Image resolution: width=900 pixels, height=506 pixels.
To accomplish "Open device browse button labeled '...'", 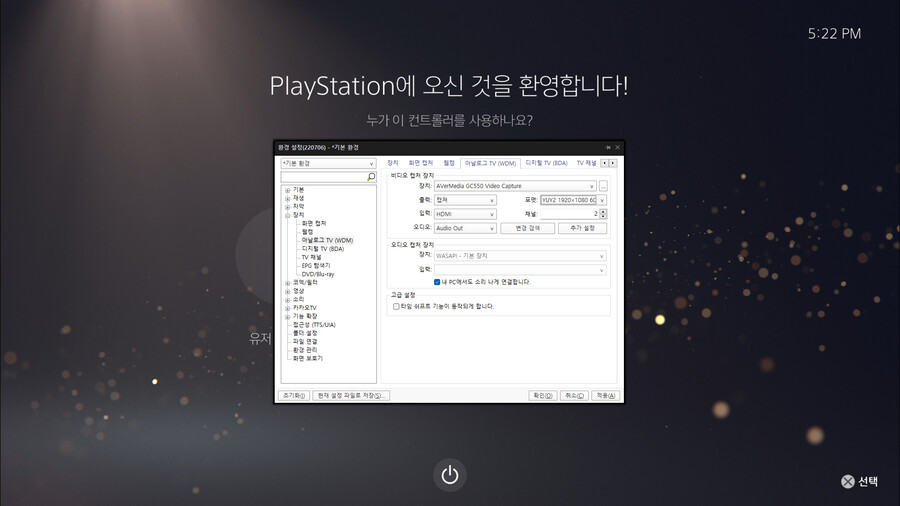I will pos(603,186).
